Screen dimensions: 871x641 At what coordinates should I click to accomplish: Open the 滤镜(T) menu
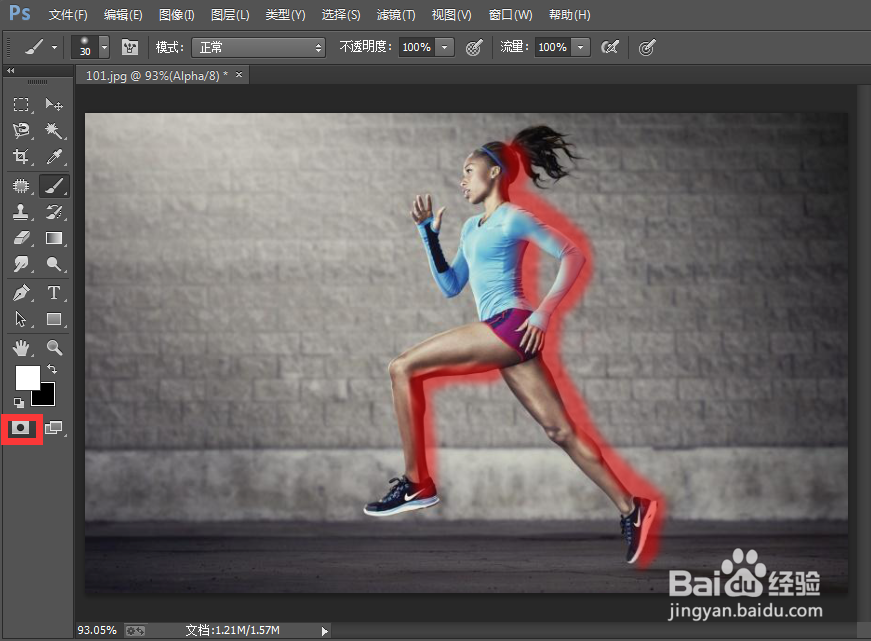click(396, 15)
